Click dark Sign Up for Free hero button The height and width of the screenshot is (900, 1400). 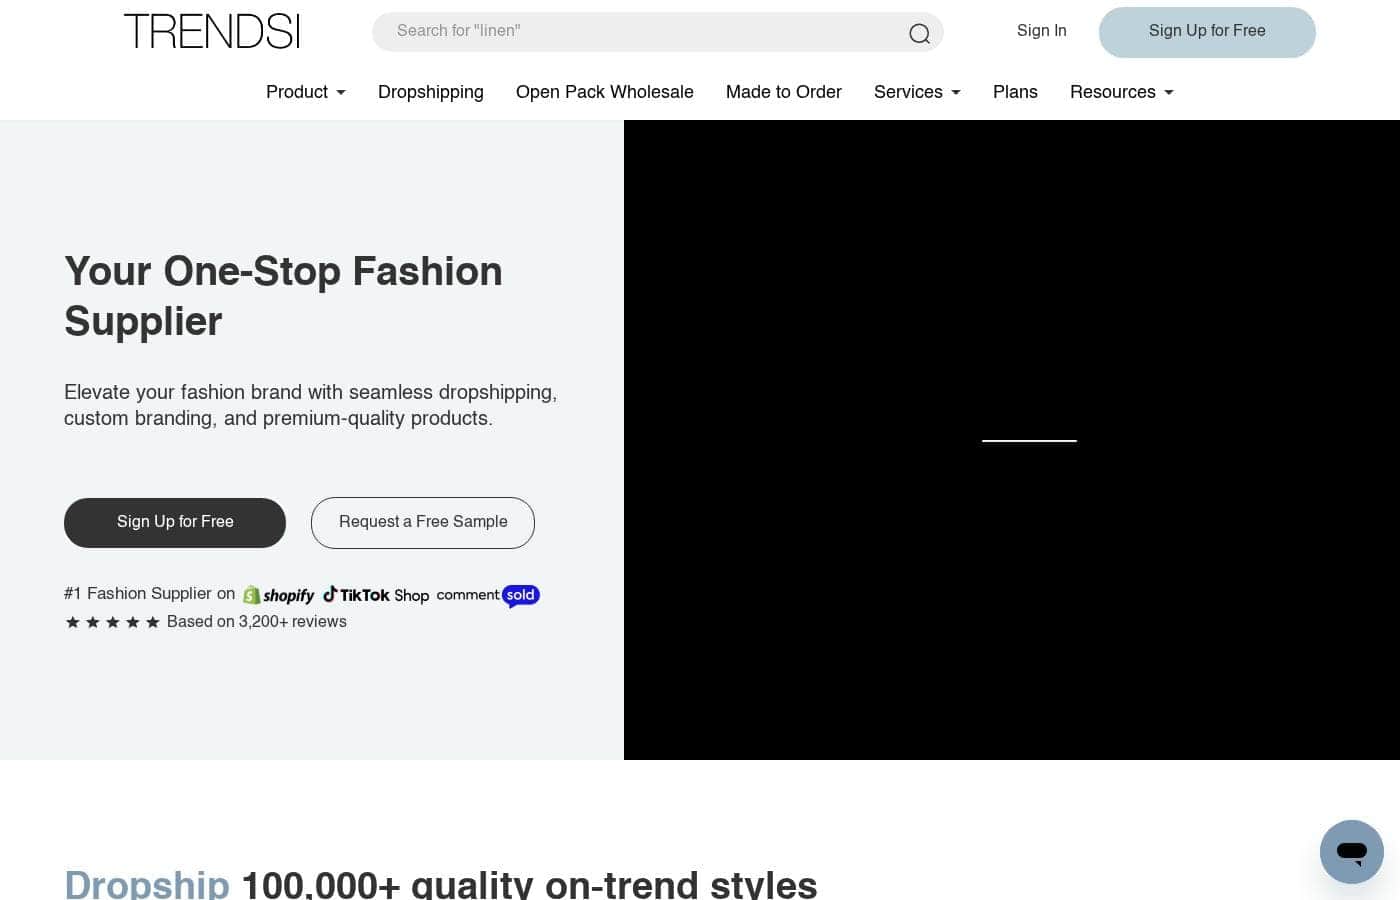tap(175, 522)
